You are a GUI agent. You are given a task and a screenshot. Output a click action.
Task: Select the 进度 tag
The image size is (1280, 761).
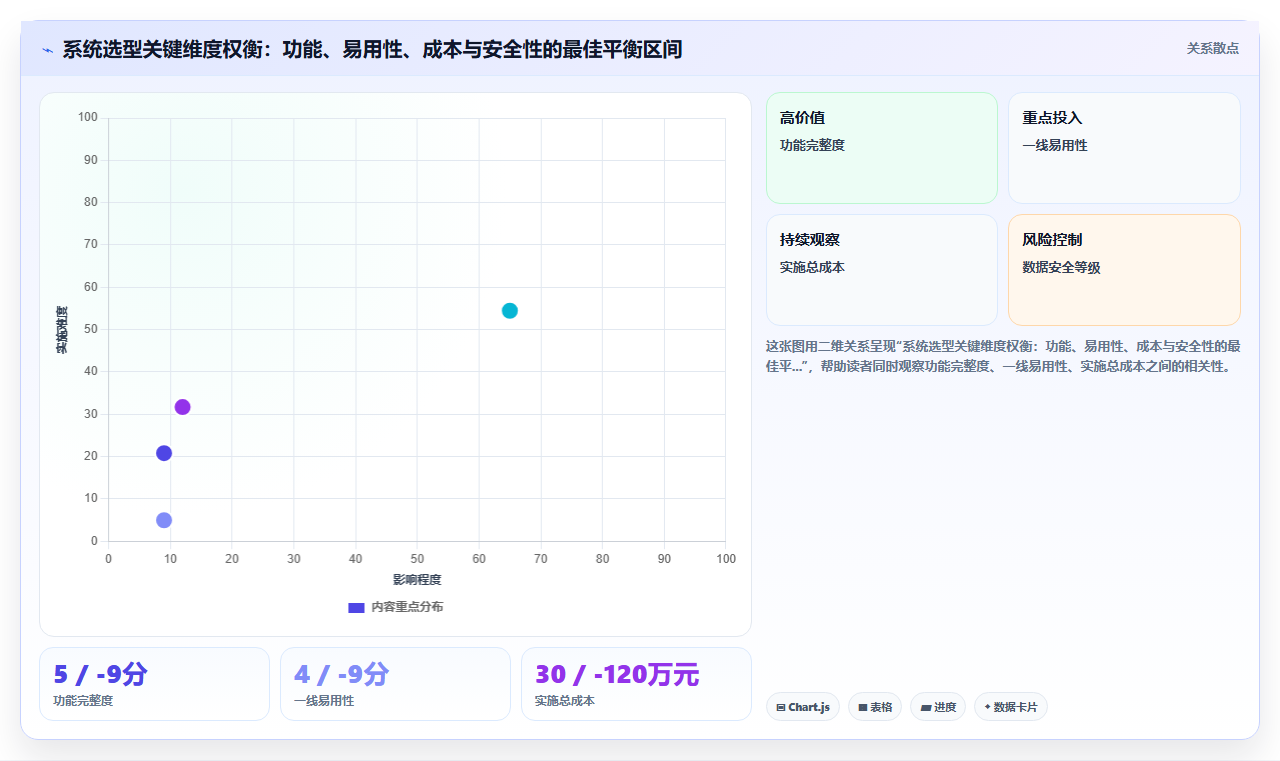pyautogui.click(x=938, y=707)
